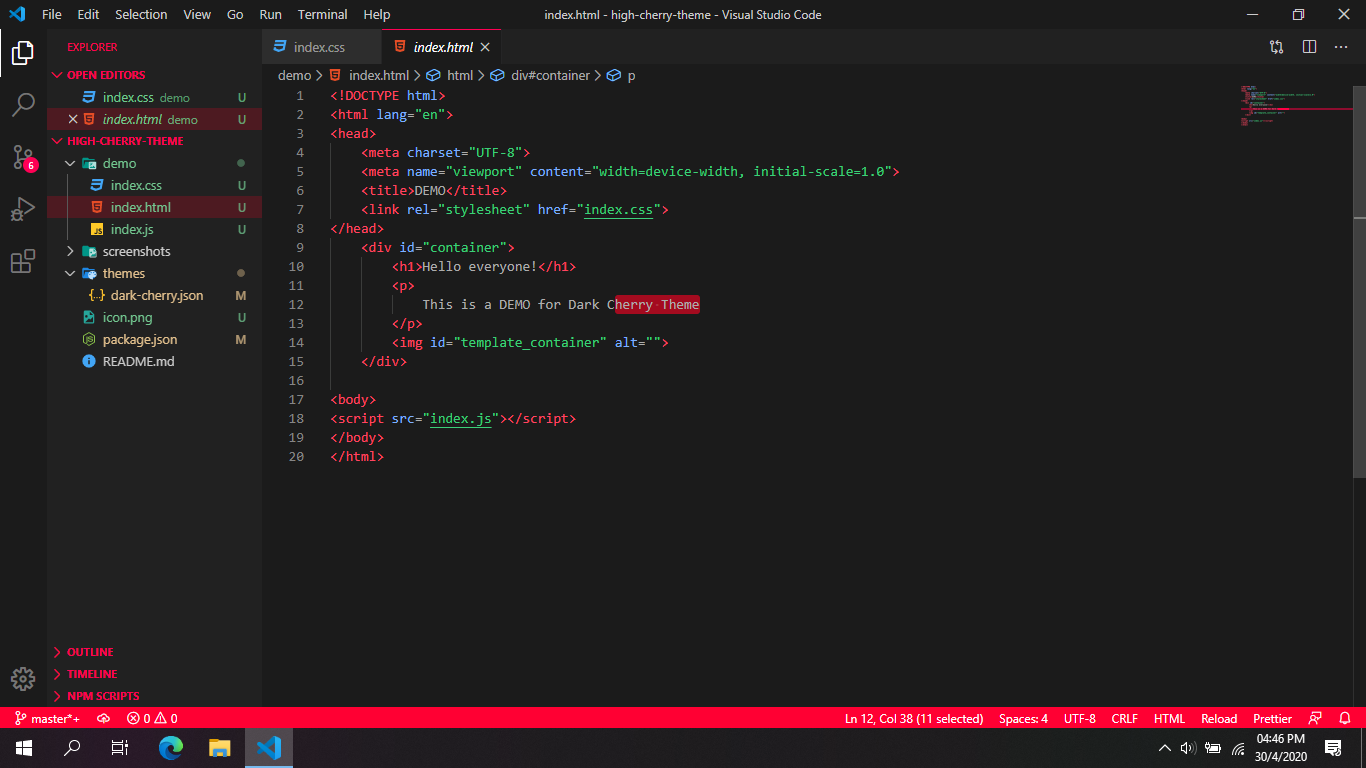Launch Microsoft Edge from taskbar
The height and width of the screenshot is (768, 1366).
(x=171, y=747)
